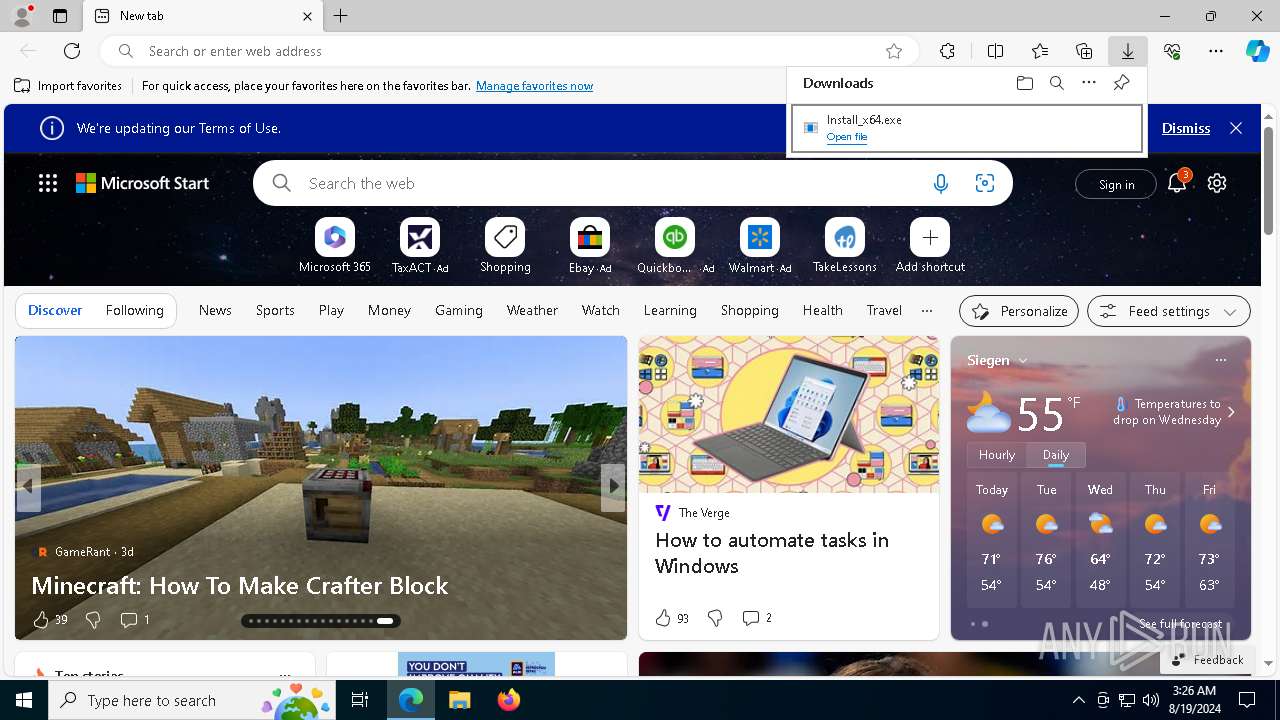This screenshot has width=1280, height=720.
Task: Open the Quickbooks ad shortcut
Action: 675,246
